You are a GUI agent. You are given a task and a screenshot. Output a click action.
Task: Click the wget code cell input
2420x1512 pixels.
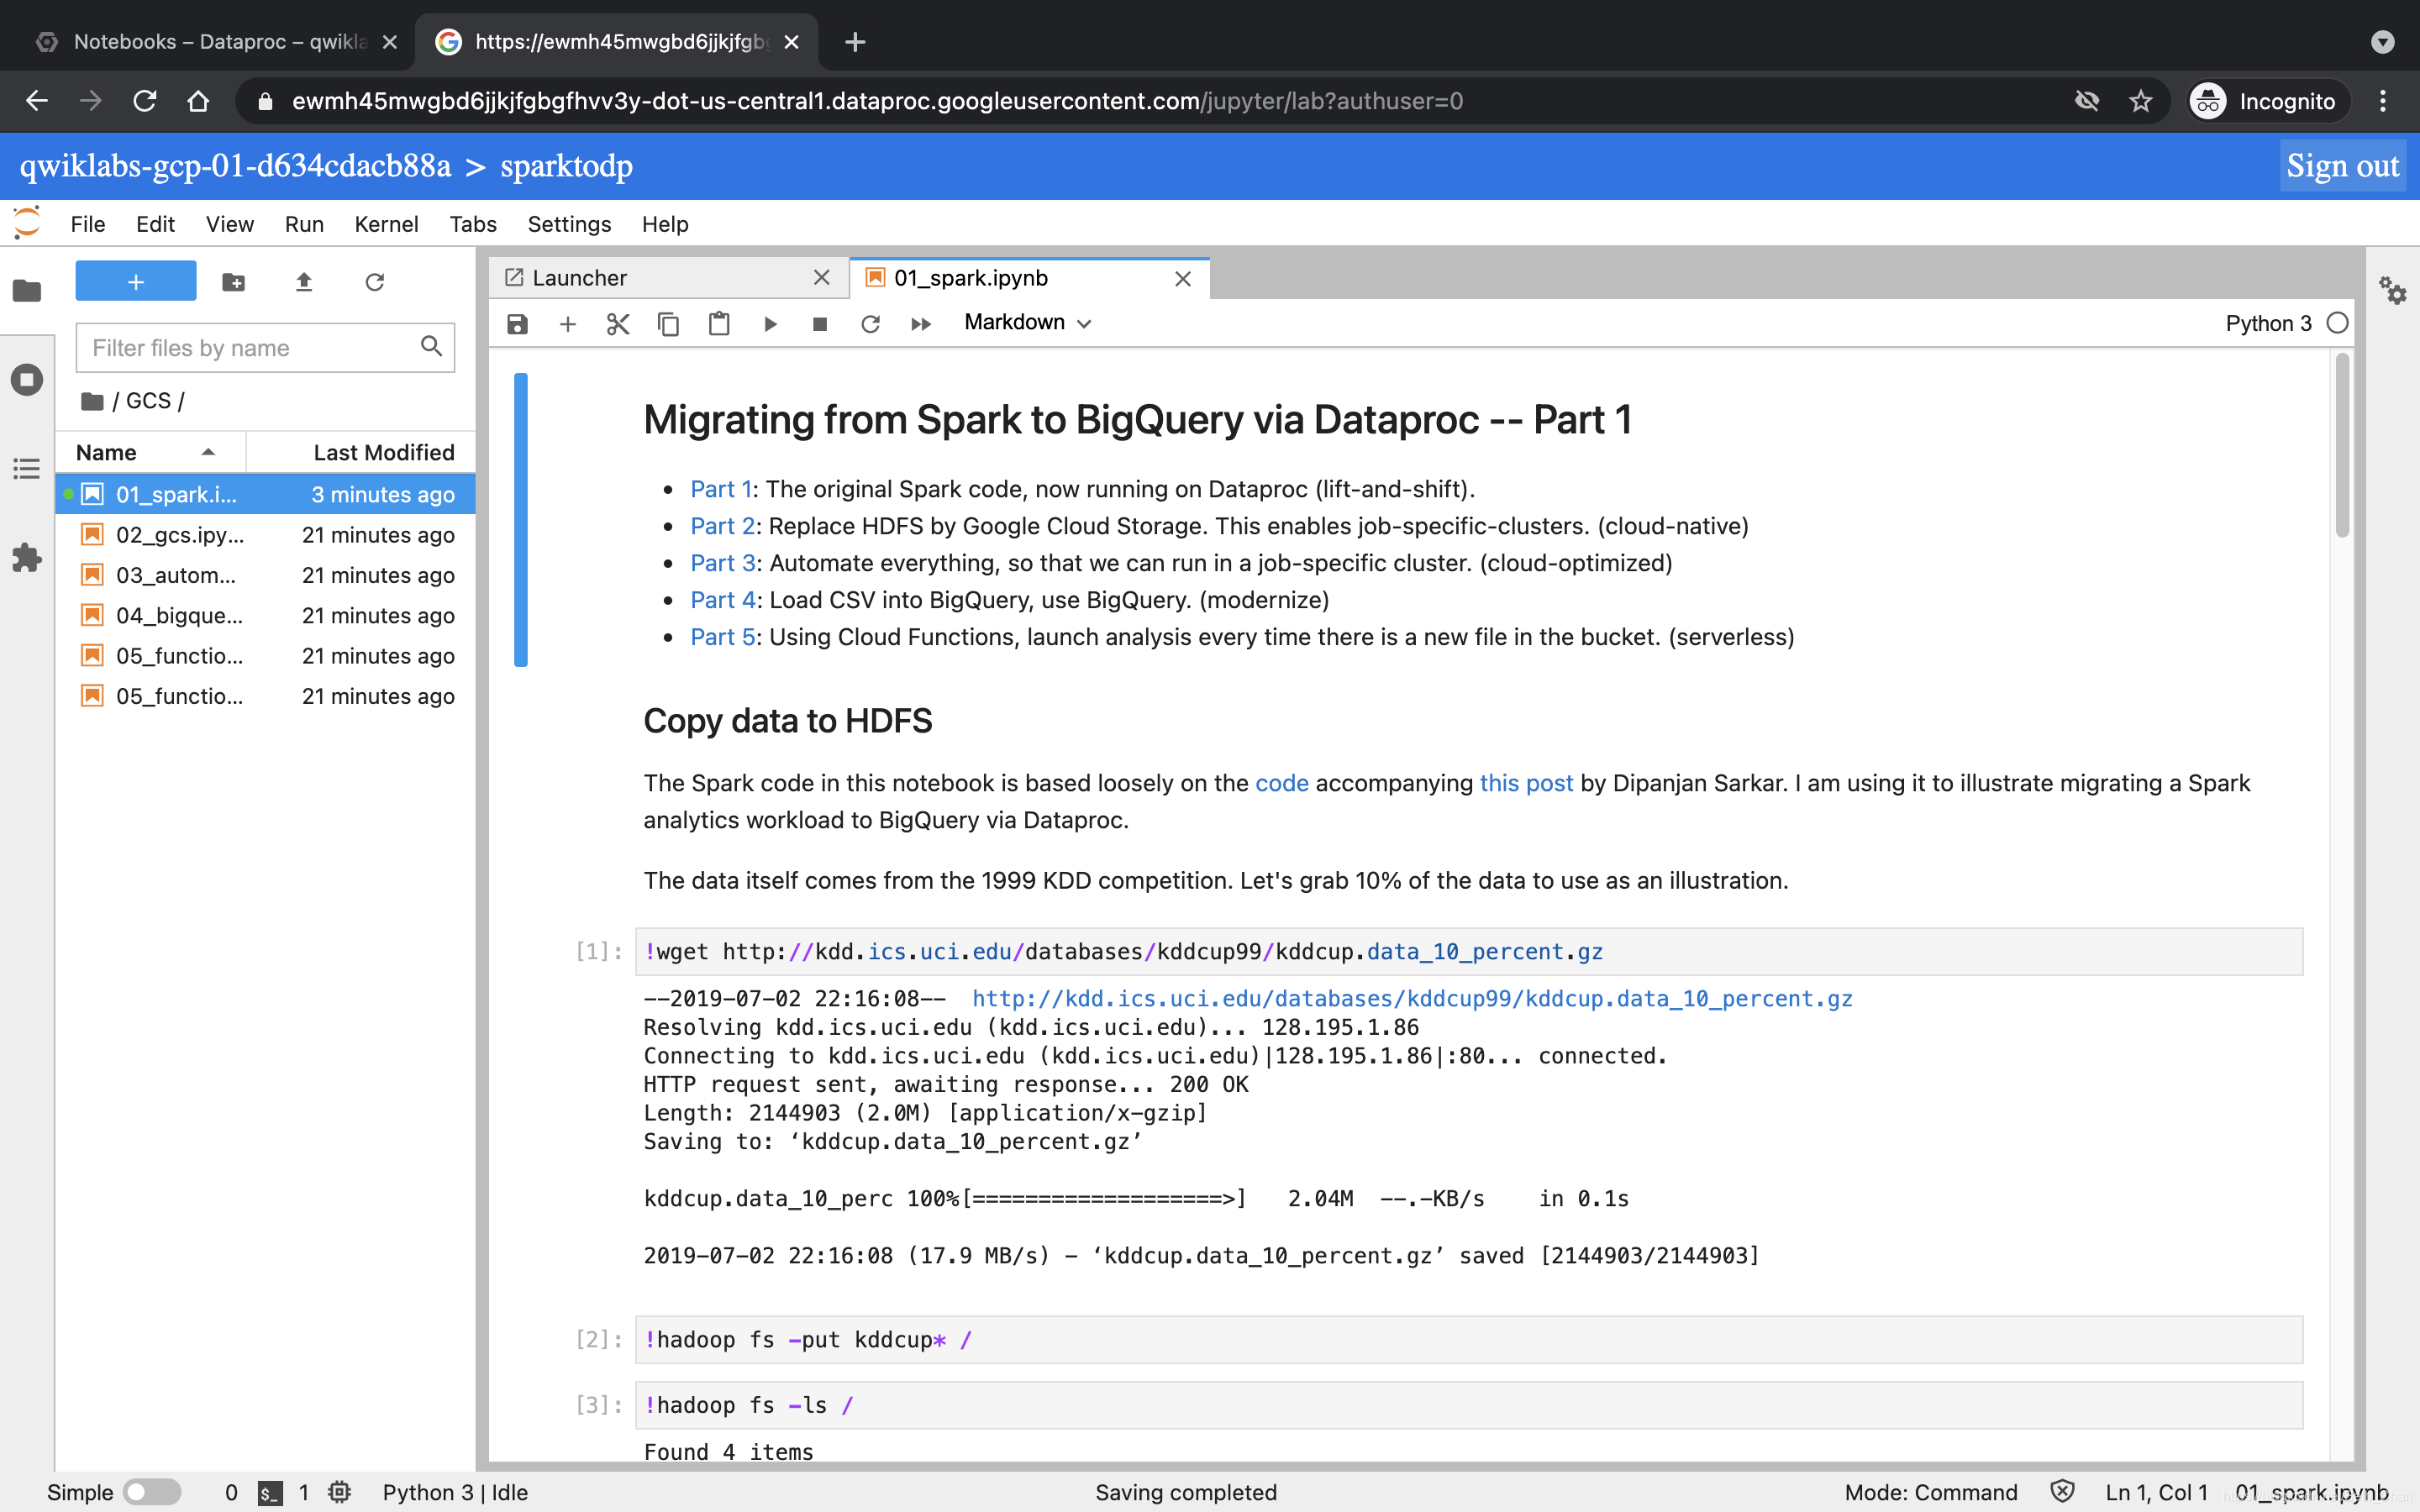click(1468, 951)
